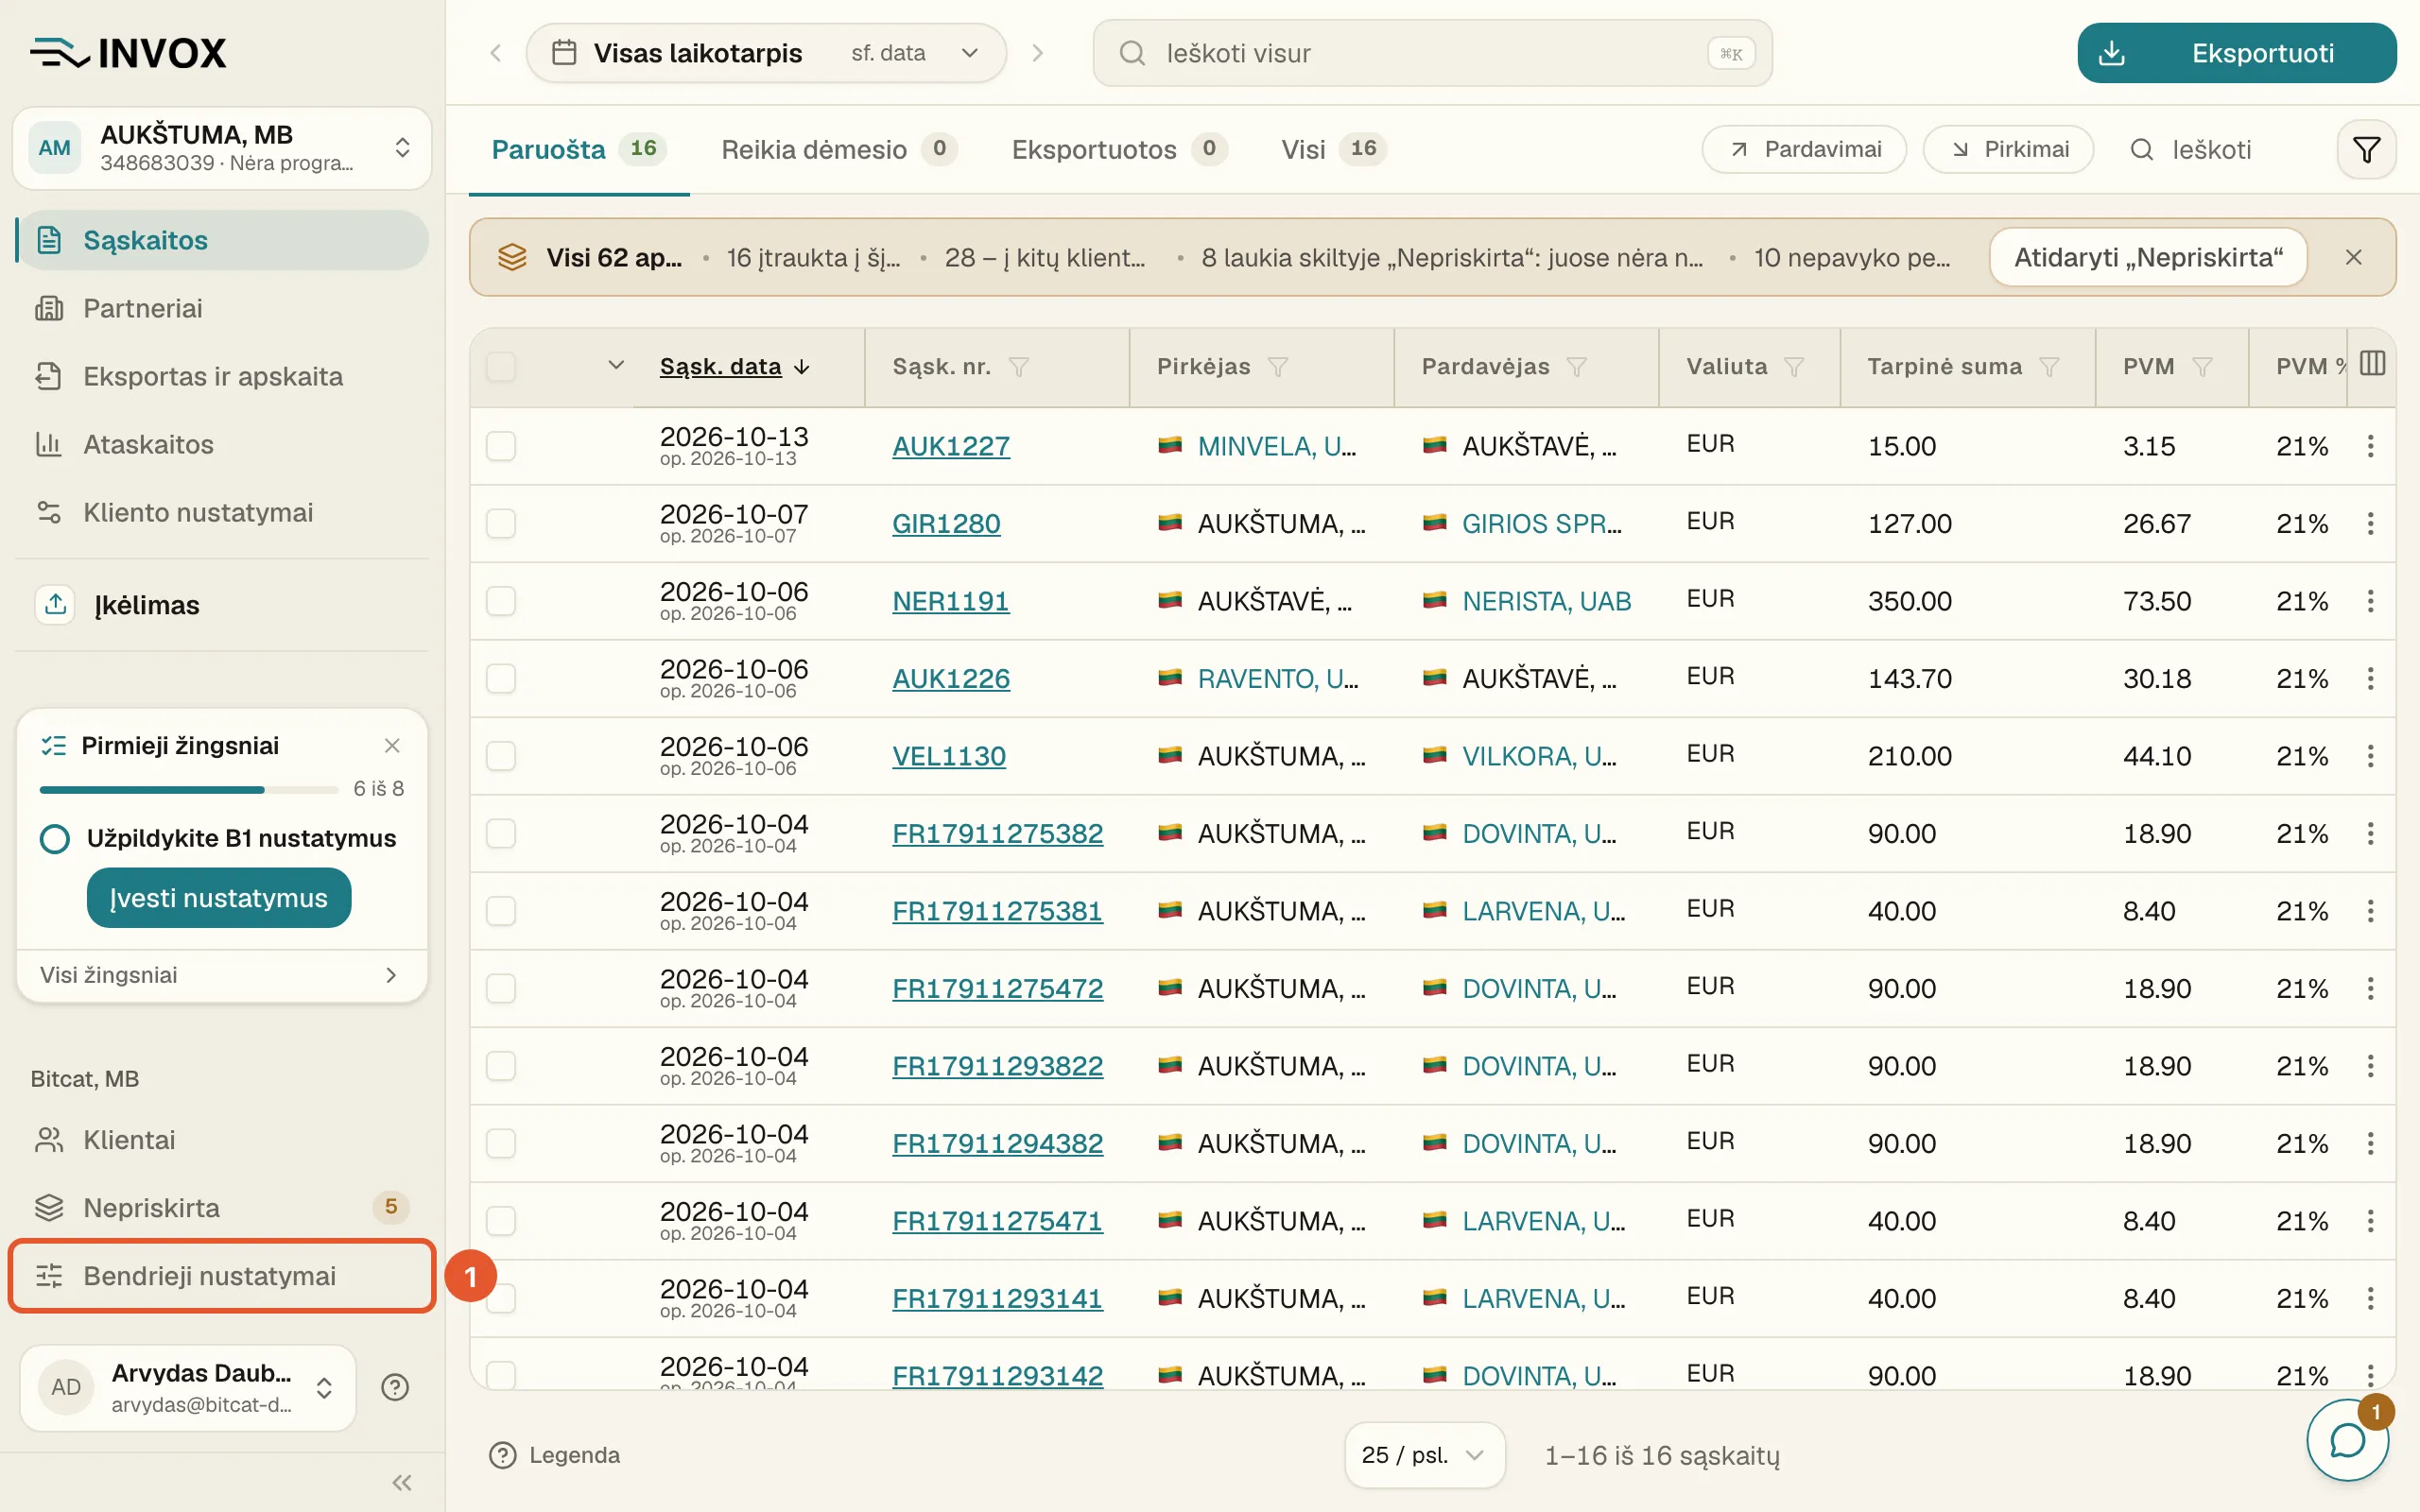The width and height of the screenshot is (2420, 1512).
Task: Open the filter funnel button beside Ieškoti
Action: (2366, 150)
